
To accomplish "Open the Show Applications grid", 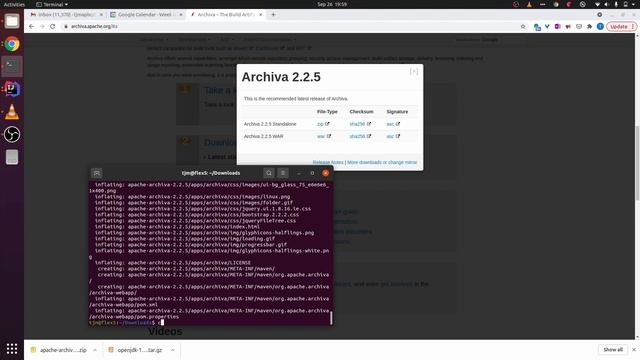I will coord(12,349).
